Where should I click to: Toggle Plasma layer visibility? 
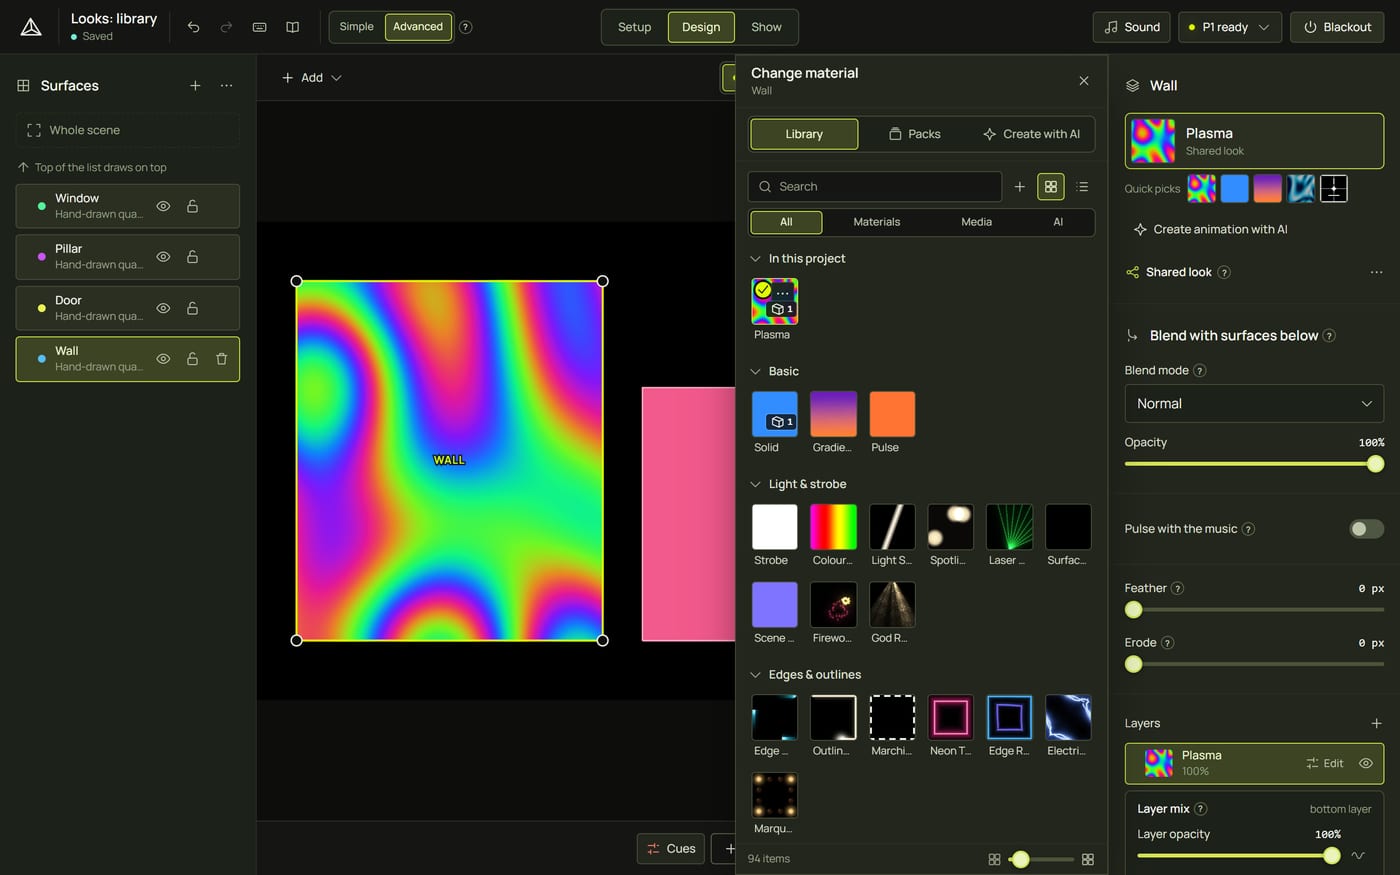pos(1366,763)
